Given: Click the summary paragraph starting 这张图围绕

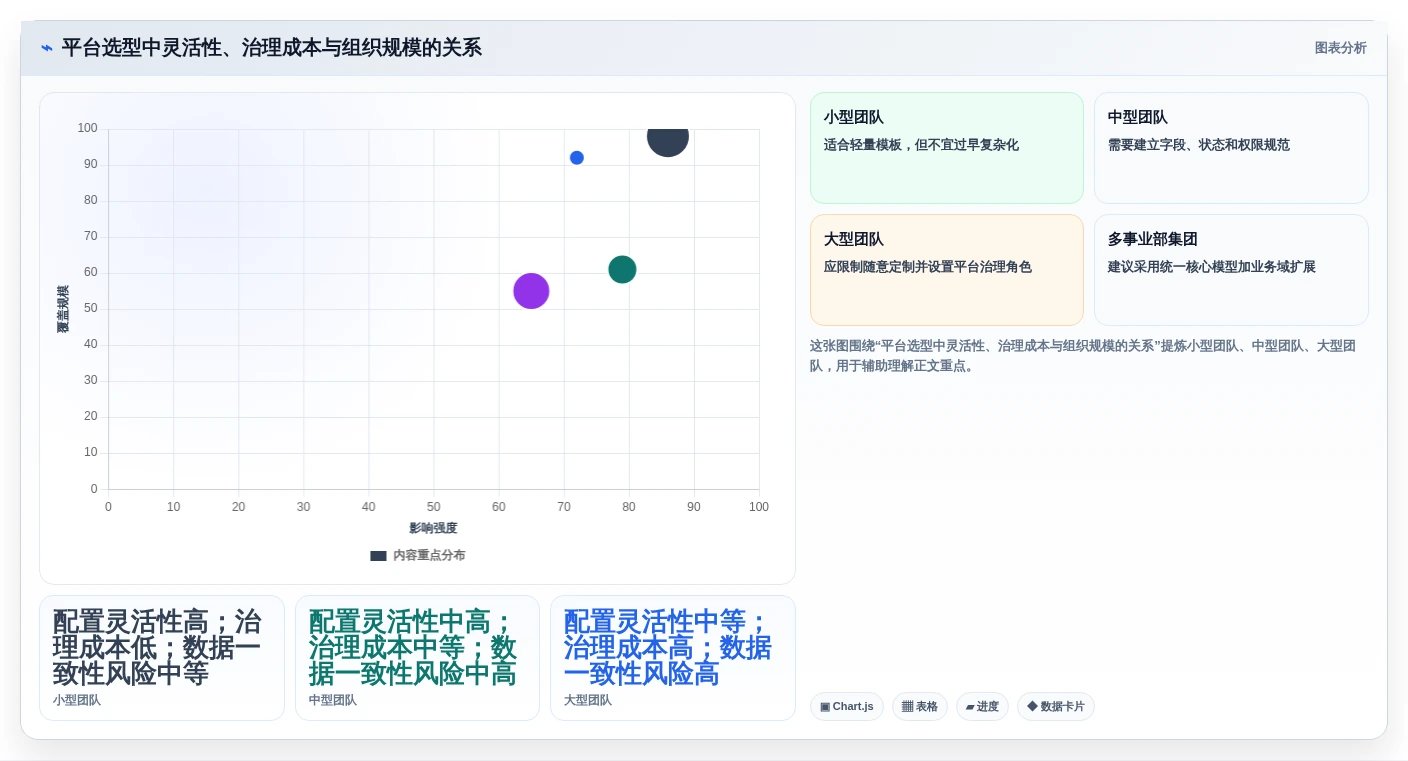Looking at the screenshot, I should point(1083,356).
